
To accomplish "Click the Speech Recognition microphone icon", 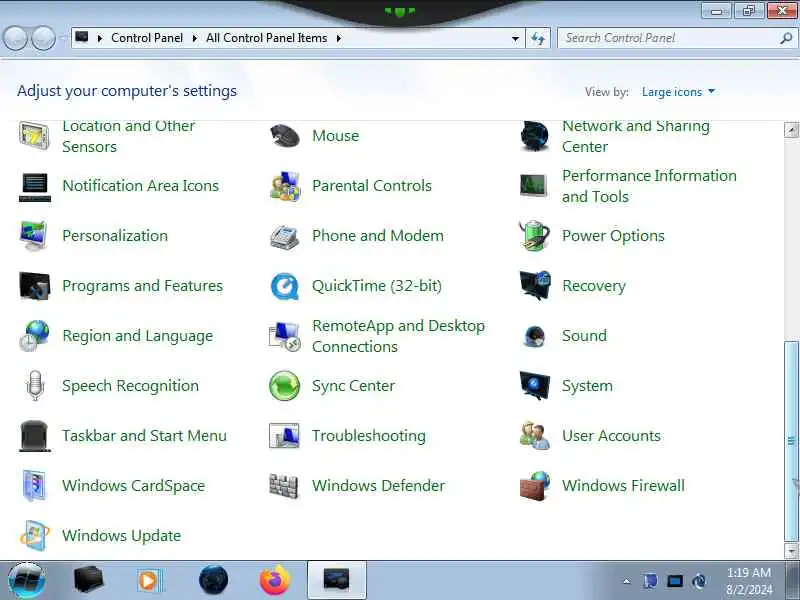I will (x=35, y=386).
